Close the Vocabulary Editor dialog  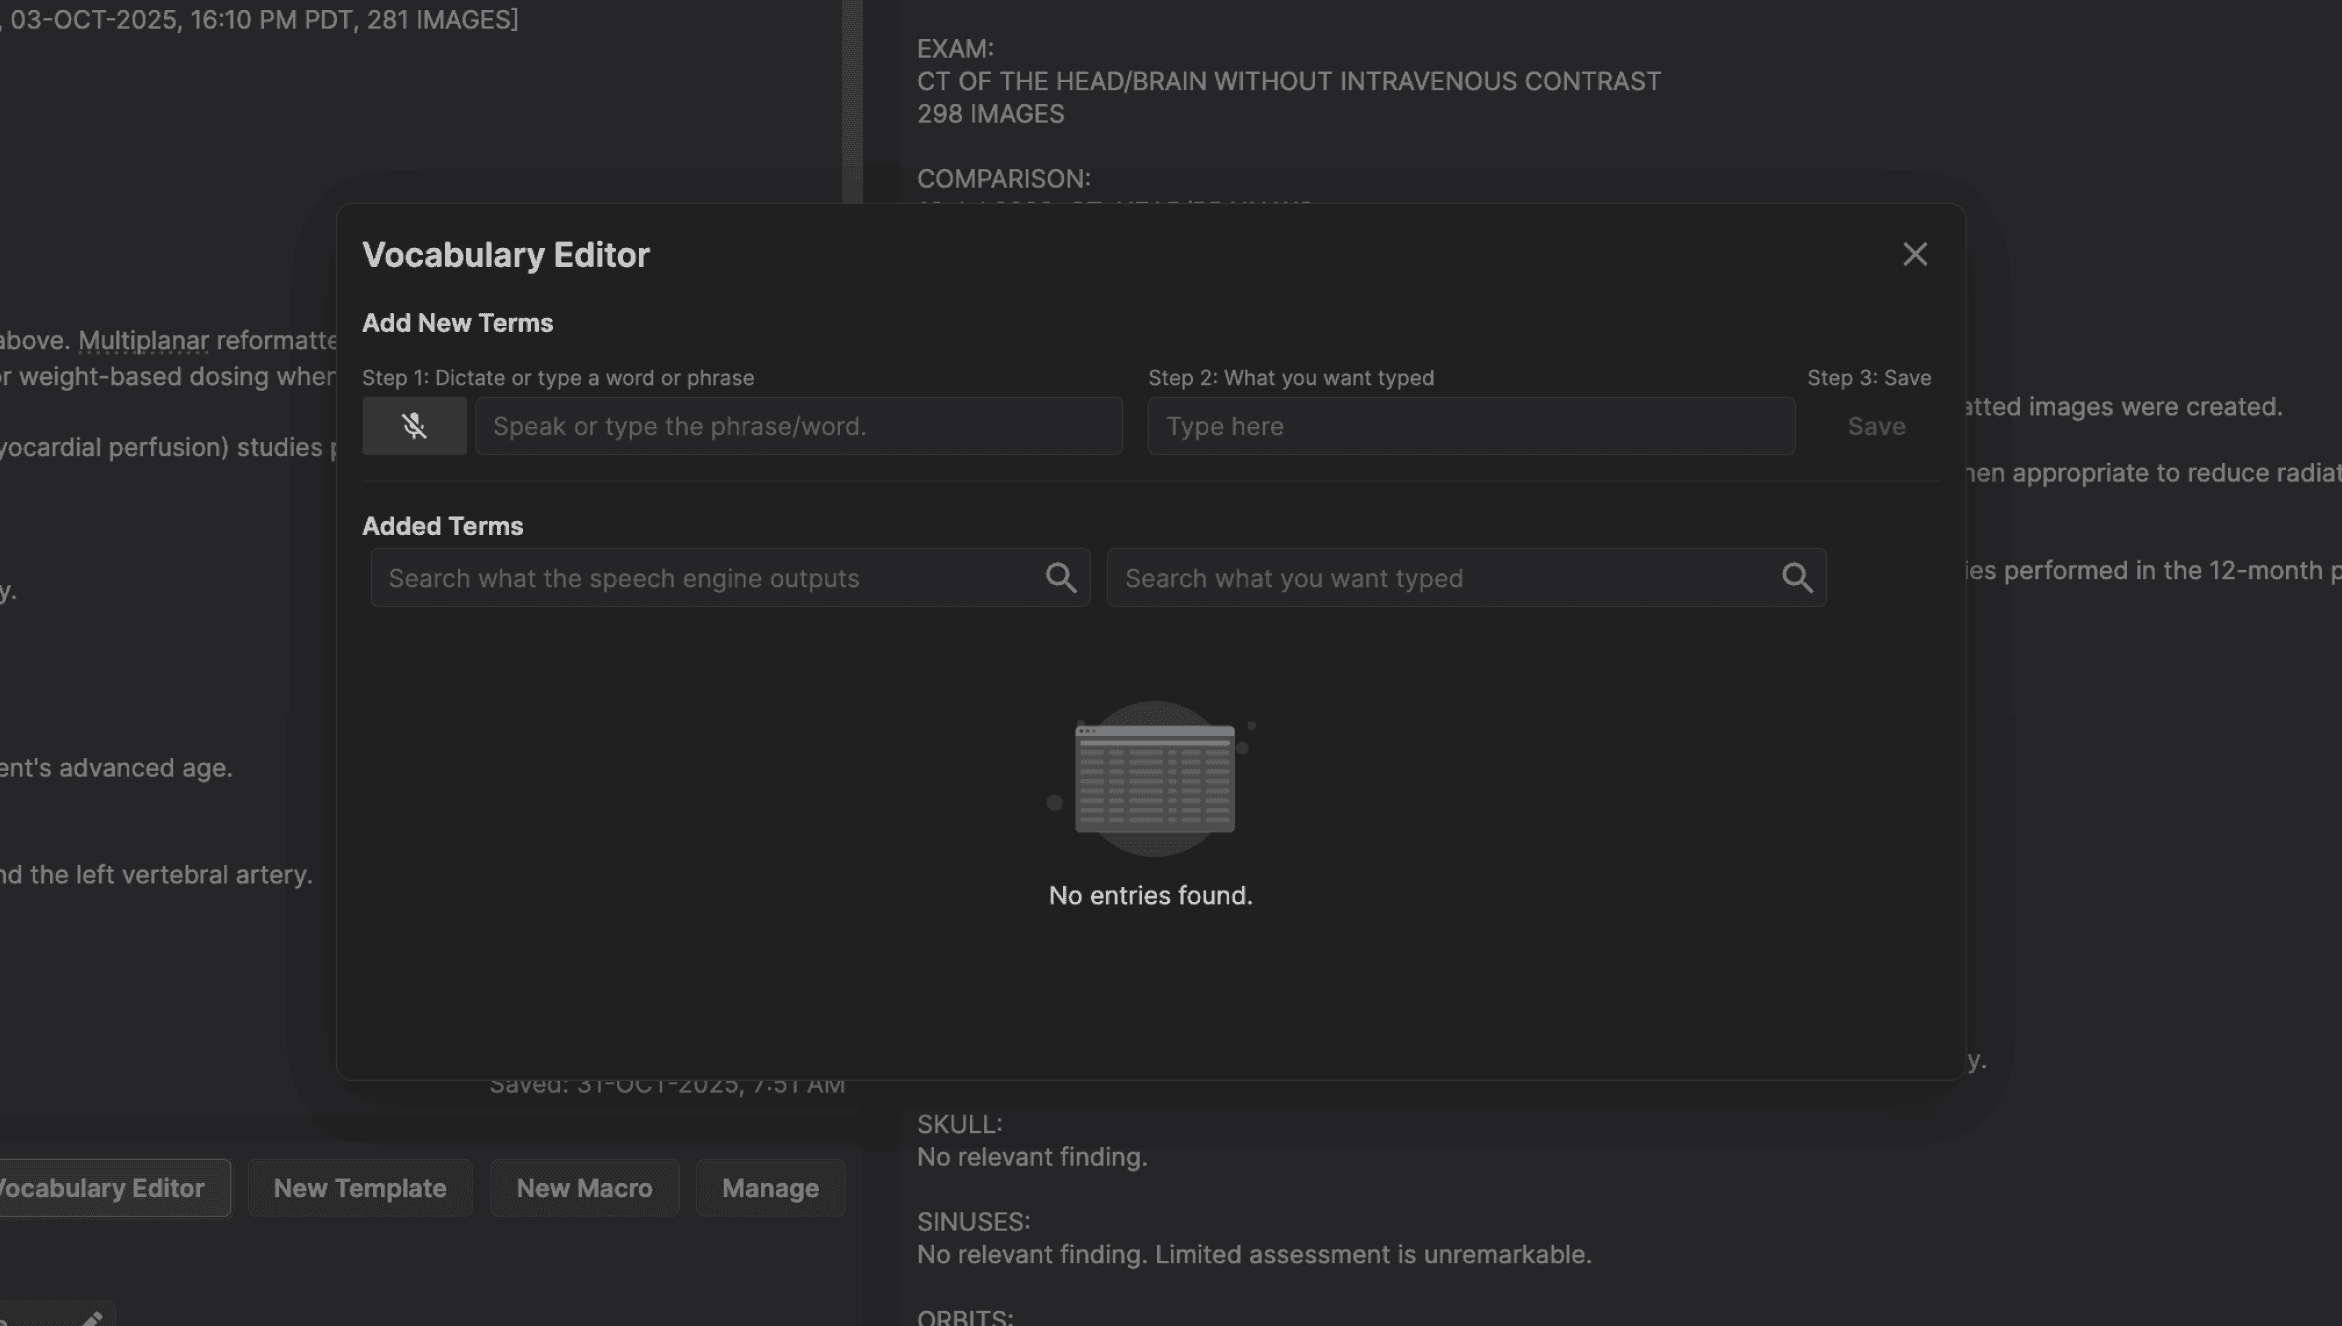1914,254
